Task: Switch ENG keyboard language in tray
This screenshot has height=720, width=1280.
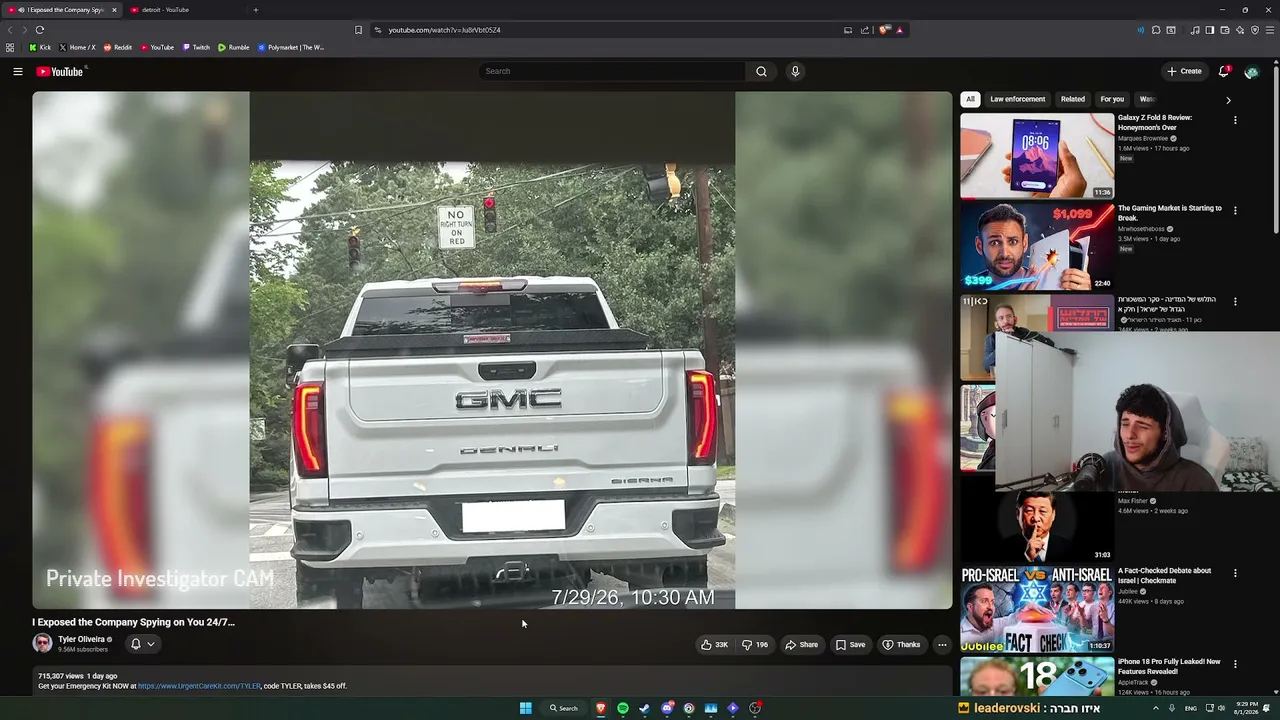Action: point(1190,708)
